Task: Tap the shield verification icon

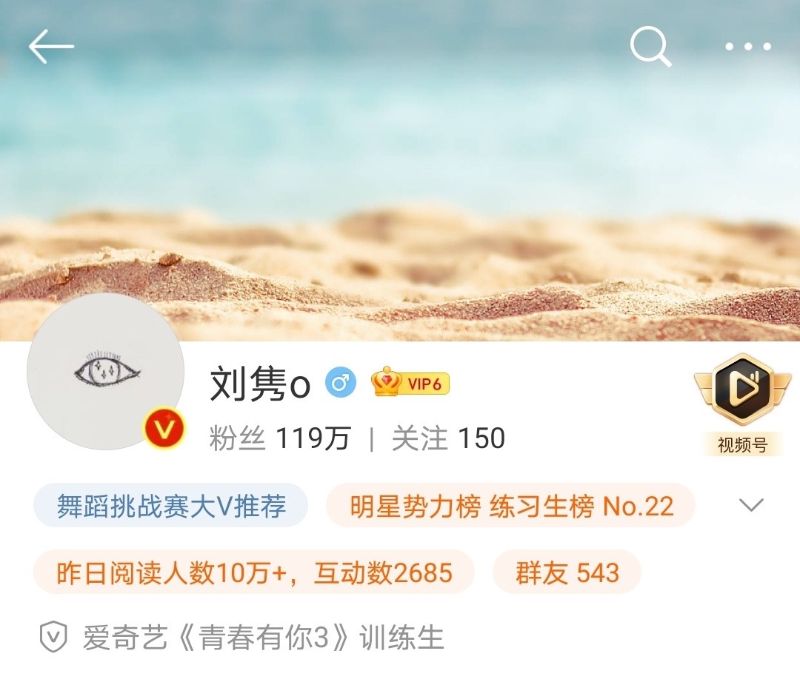Action: click(54, 638)
